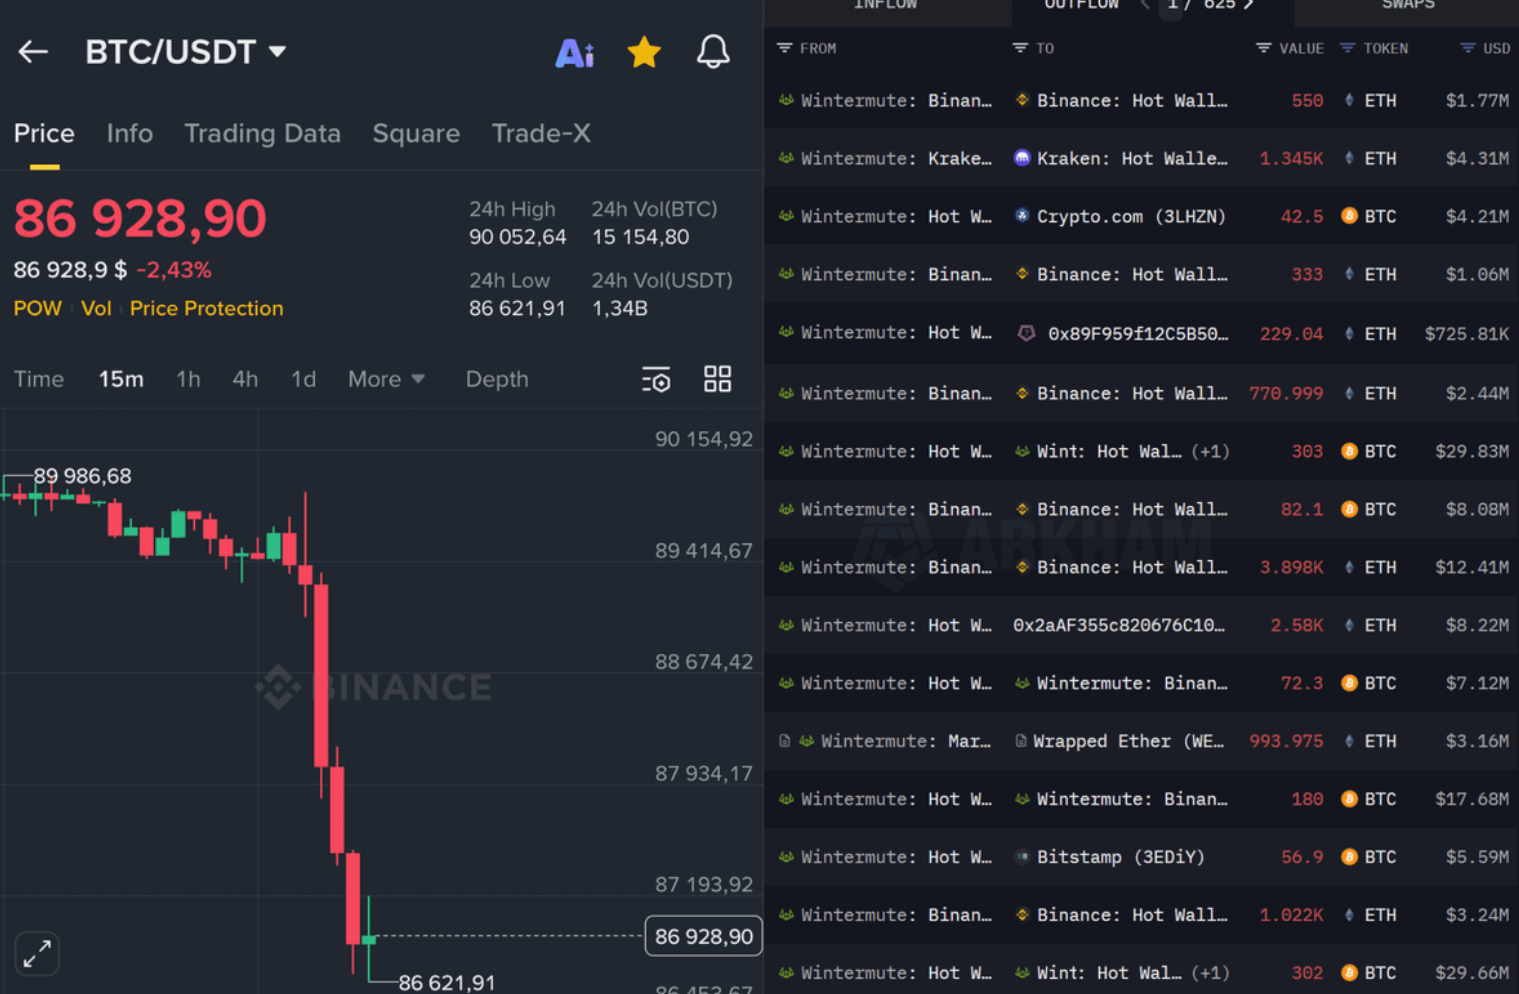
Task: Click the $29.83M USD amount
Action: (x=1472, y=451)
